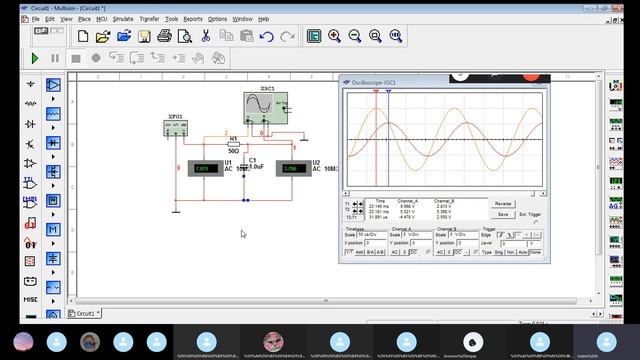Image resolution: width=640 pixels, height=360 pixels.
Task: Select the Circuit1 sheet tab
Action: [84, 313]
